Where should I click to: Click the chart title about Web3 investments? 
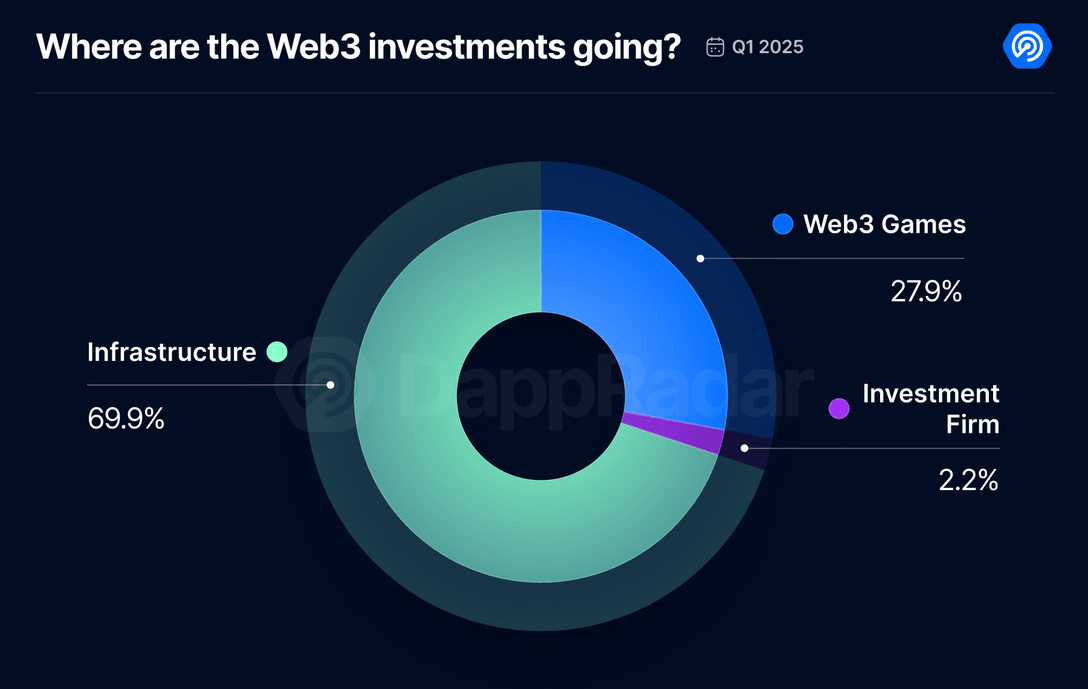pyautogui.click(x=358, y=47)
